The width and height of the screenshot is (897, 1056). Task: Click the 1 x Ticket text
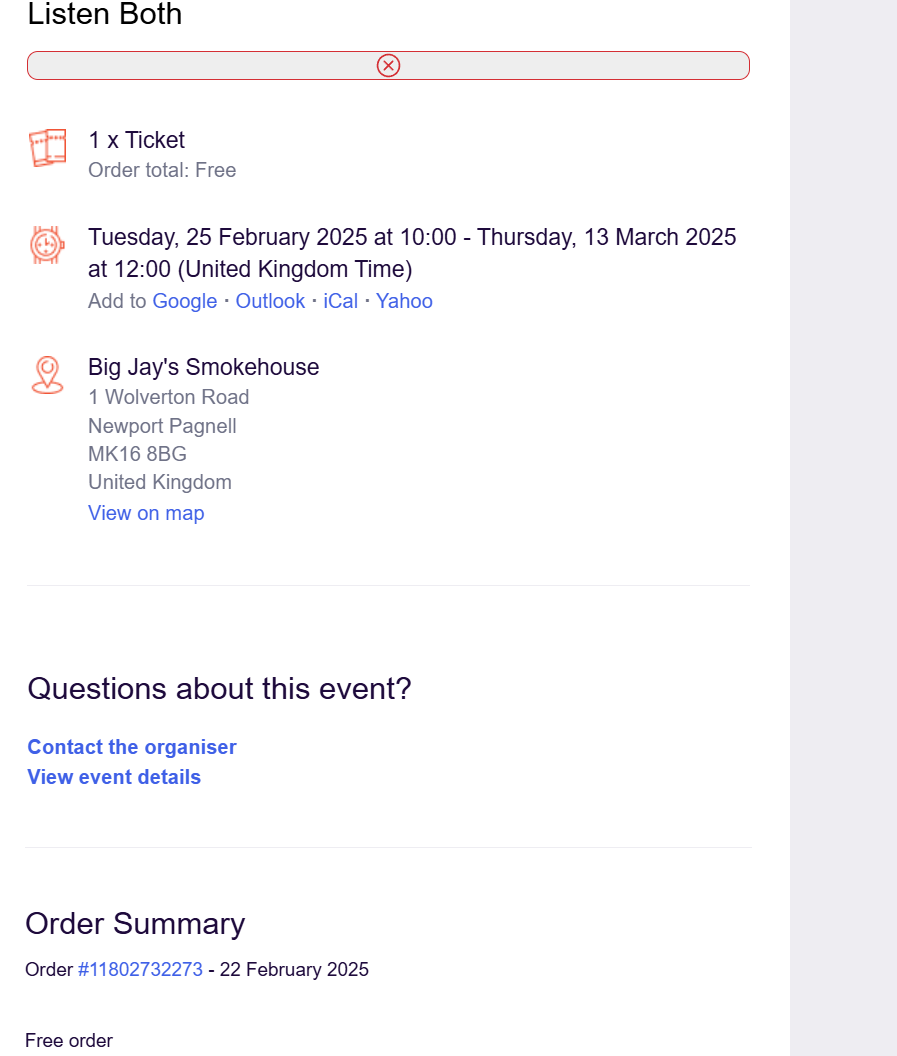(137, 140)
